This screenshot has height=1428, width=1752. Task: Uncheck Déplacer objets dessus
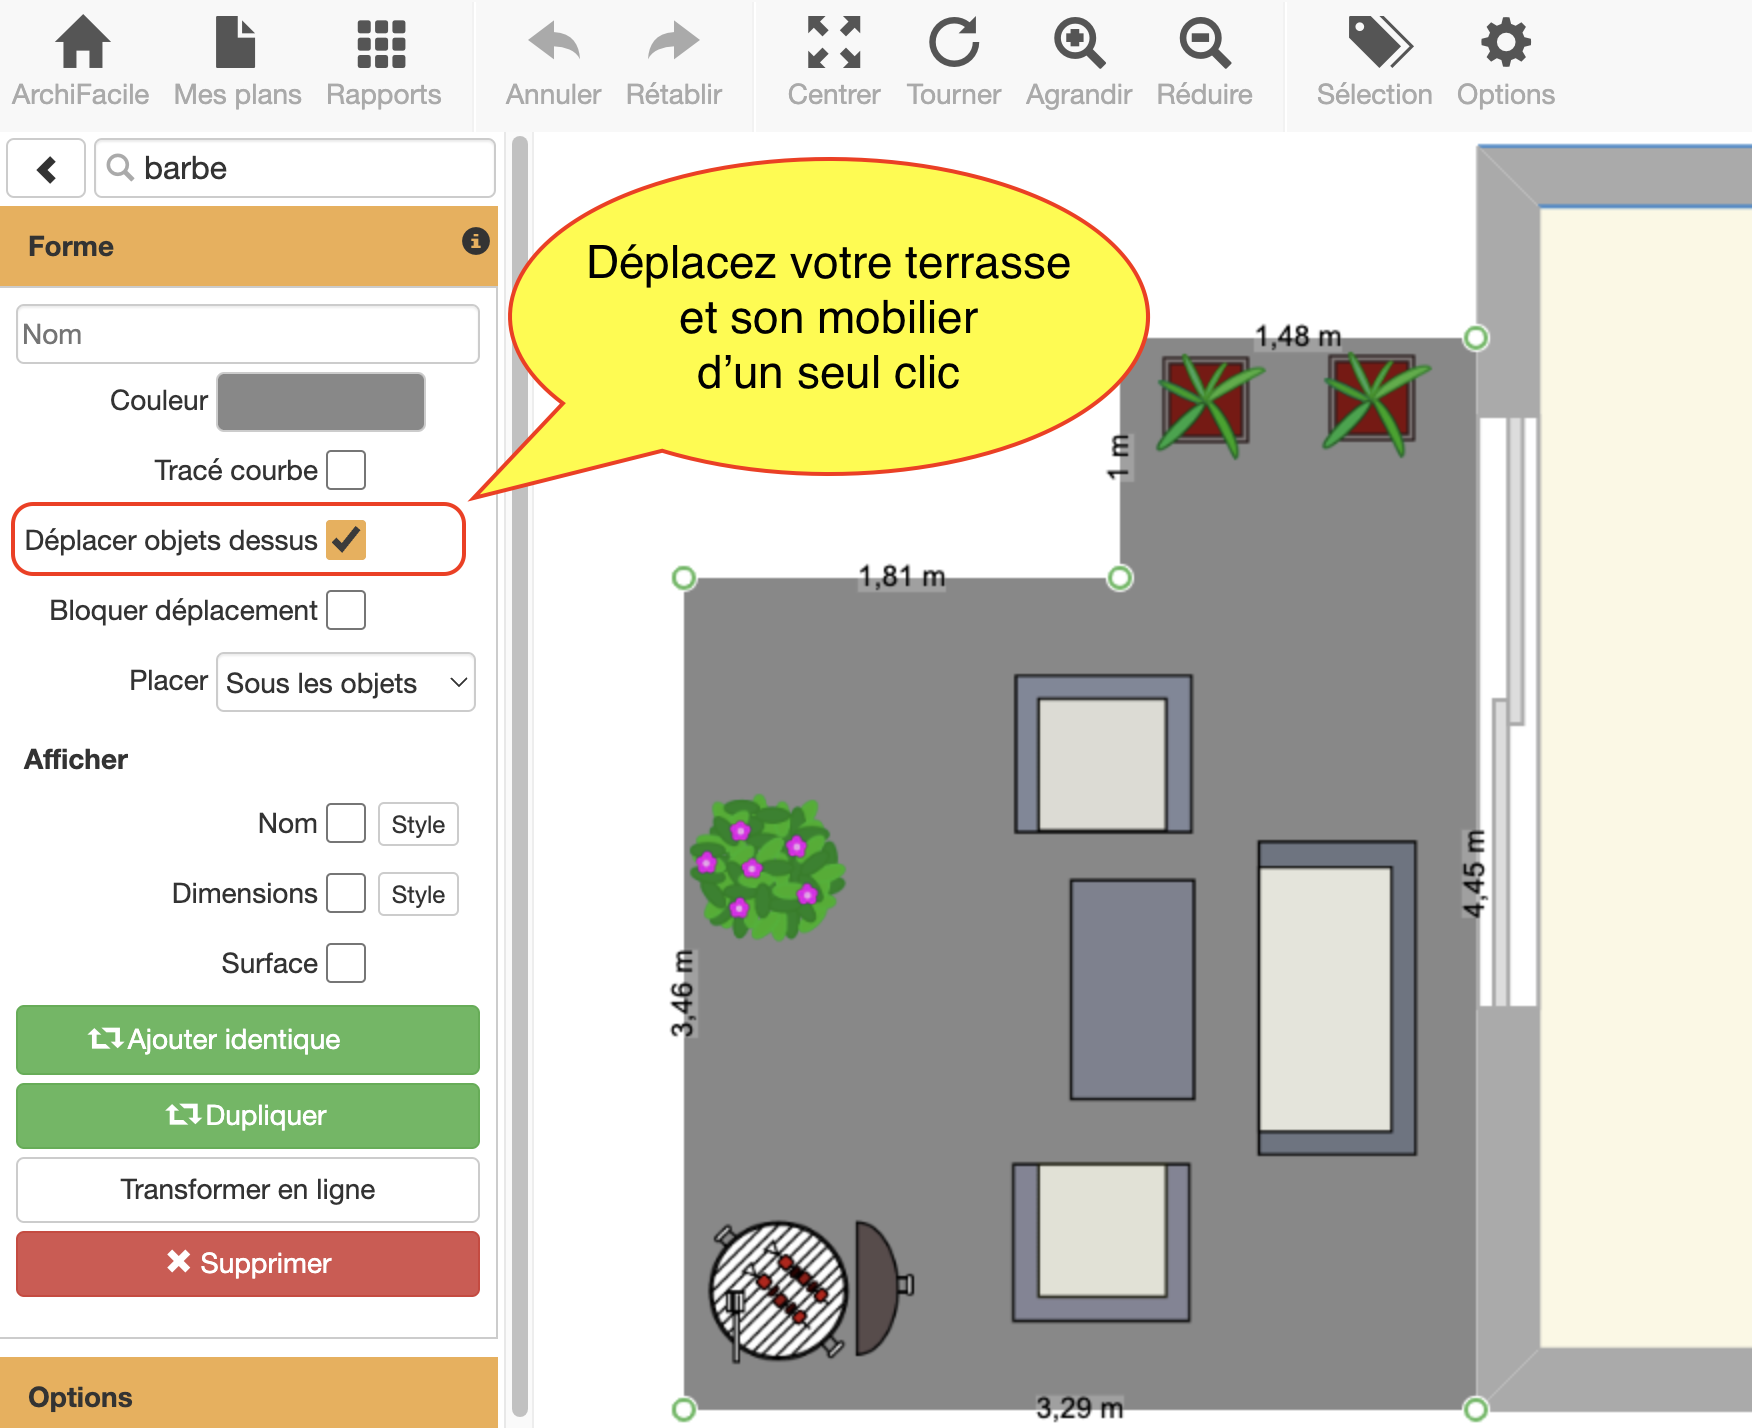[346, 540]
